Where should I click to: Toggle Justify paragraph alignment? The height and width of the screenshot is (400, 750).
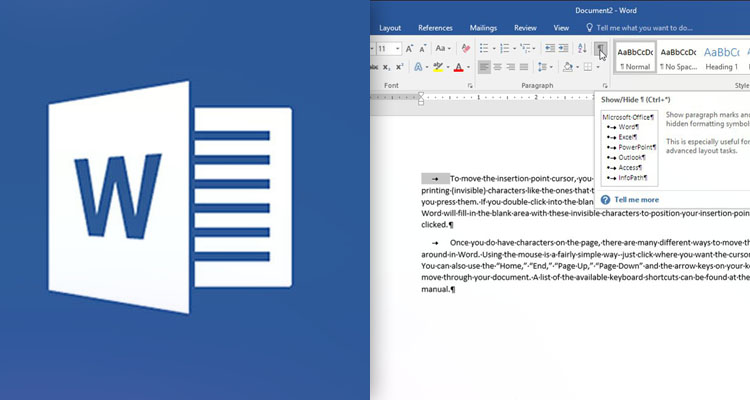[524, 67]
